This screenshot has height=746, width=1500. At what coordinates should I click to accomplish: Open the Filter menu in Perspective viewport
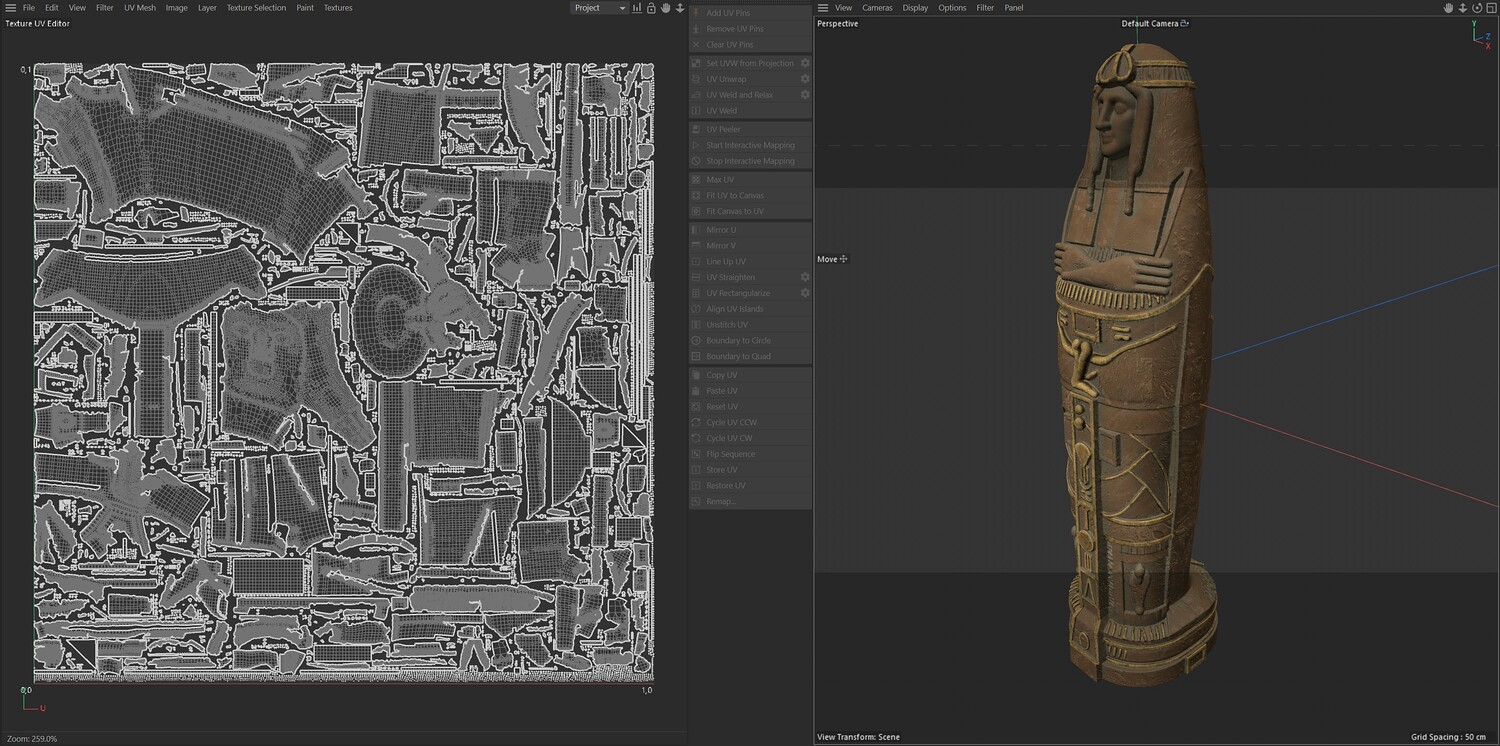[985, 8]
